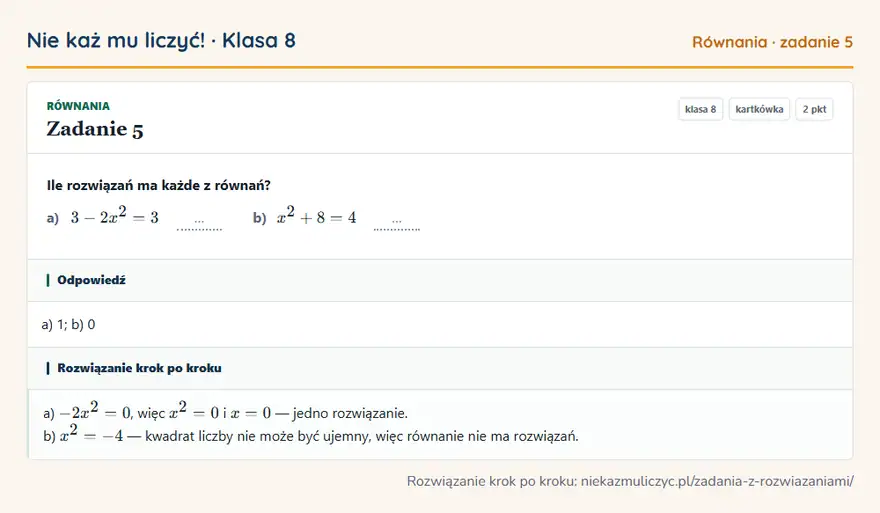Click the 'Nie każ mu liczyć! · Klasa 8' title
The width and height of the screenshot is (880, 513).
point(161,40)
